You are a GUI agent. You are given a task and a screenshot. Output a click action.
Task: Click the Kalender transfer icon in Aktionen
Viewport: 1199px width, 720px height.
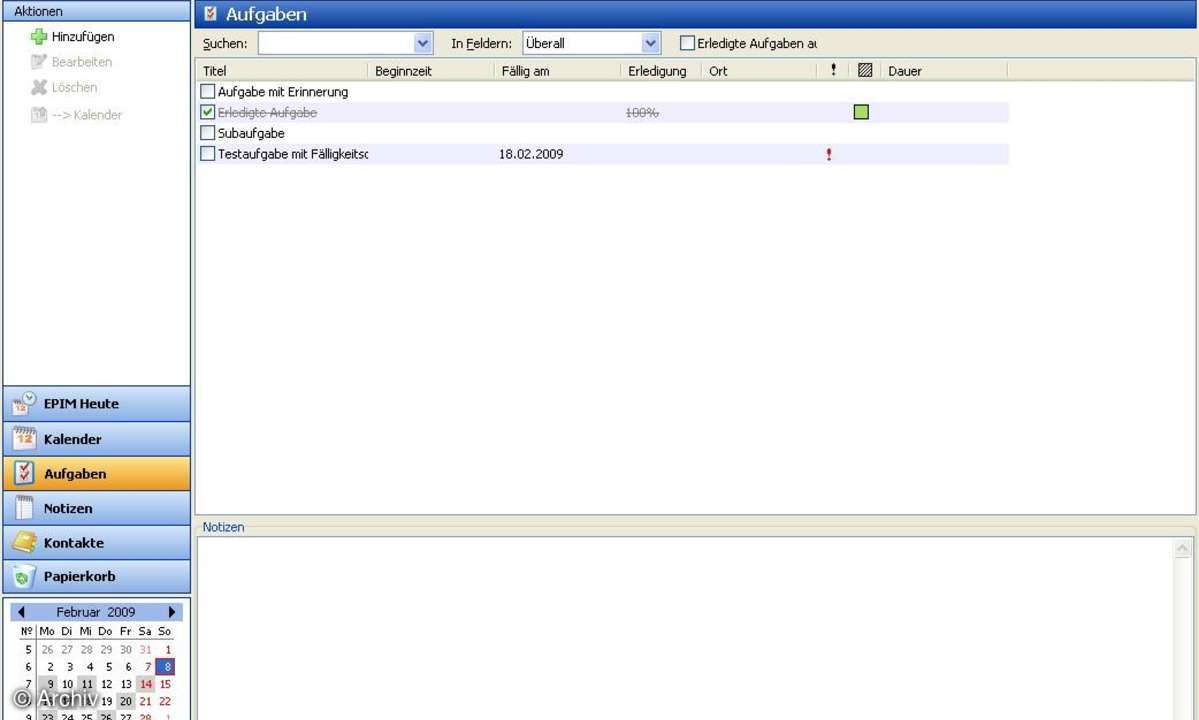(x=38, y=115)
